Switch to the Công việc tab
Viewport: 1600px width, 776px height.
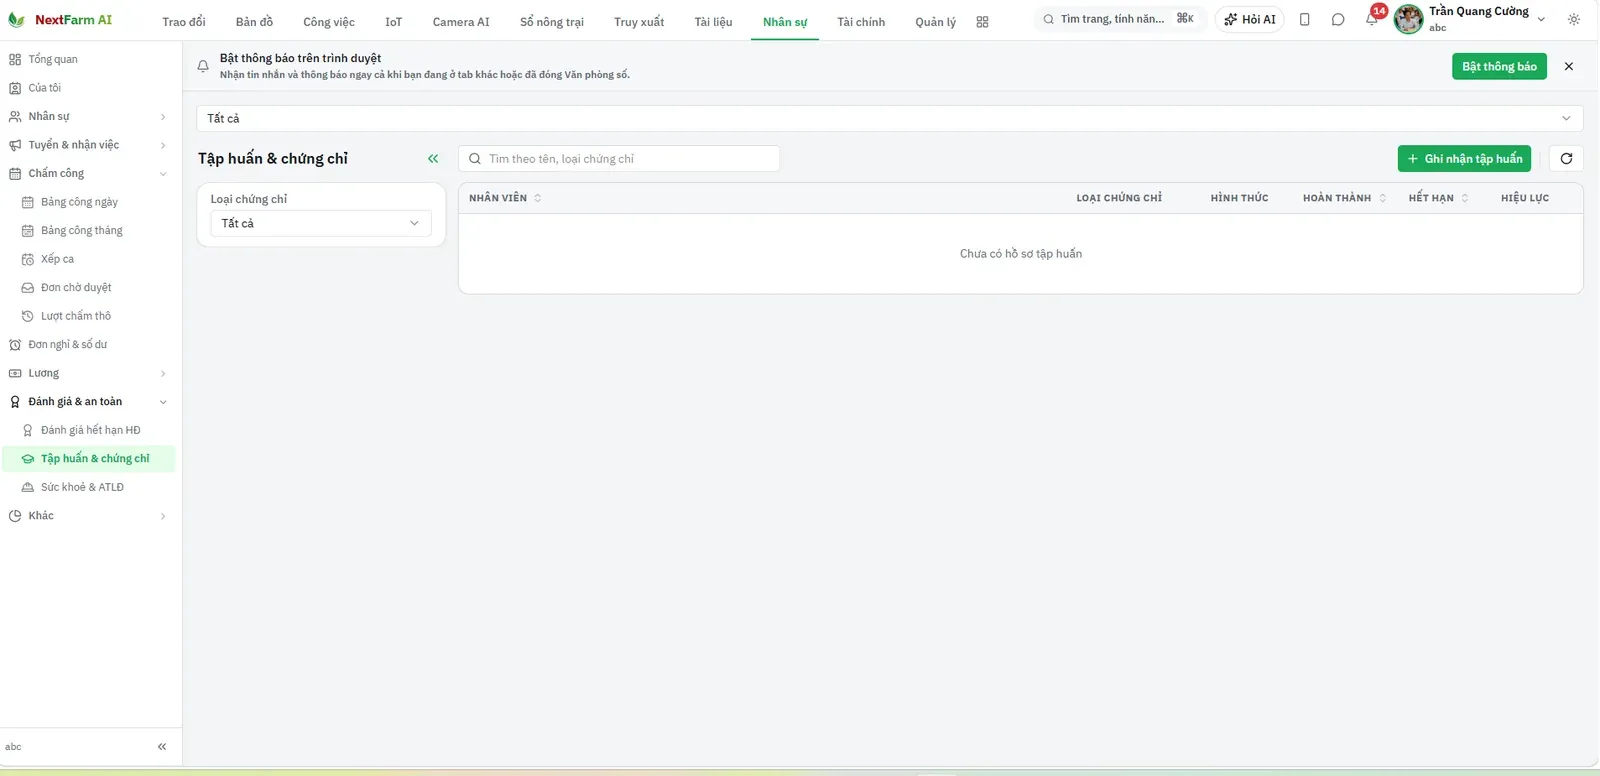coord(329,22)
